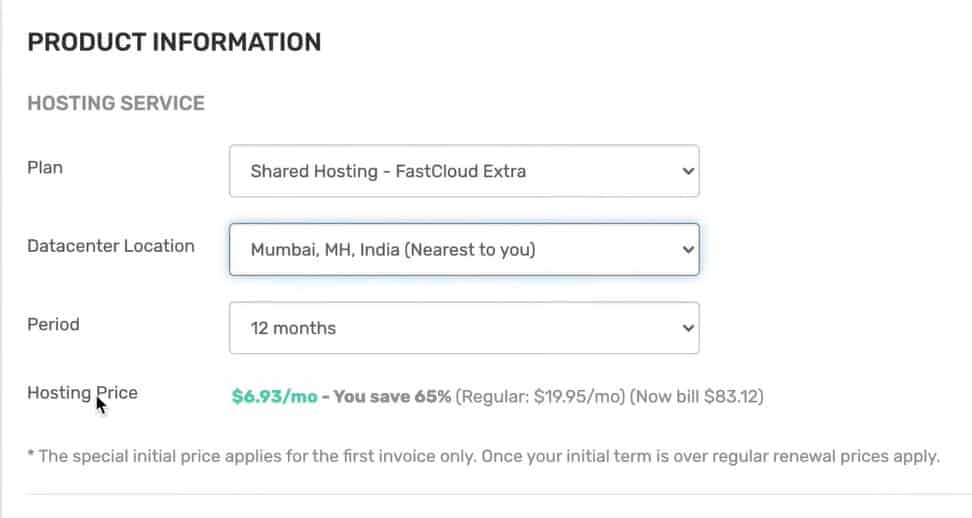Open the Period dropdown chevron
This screenshot has height=518, width=972.
(687, 328)
